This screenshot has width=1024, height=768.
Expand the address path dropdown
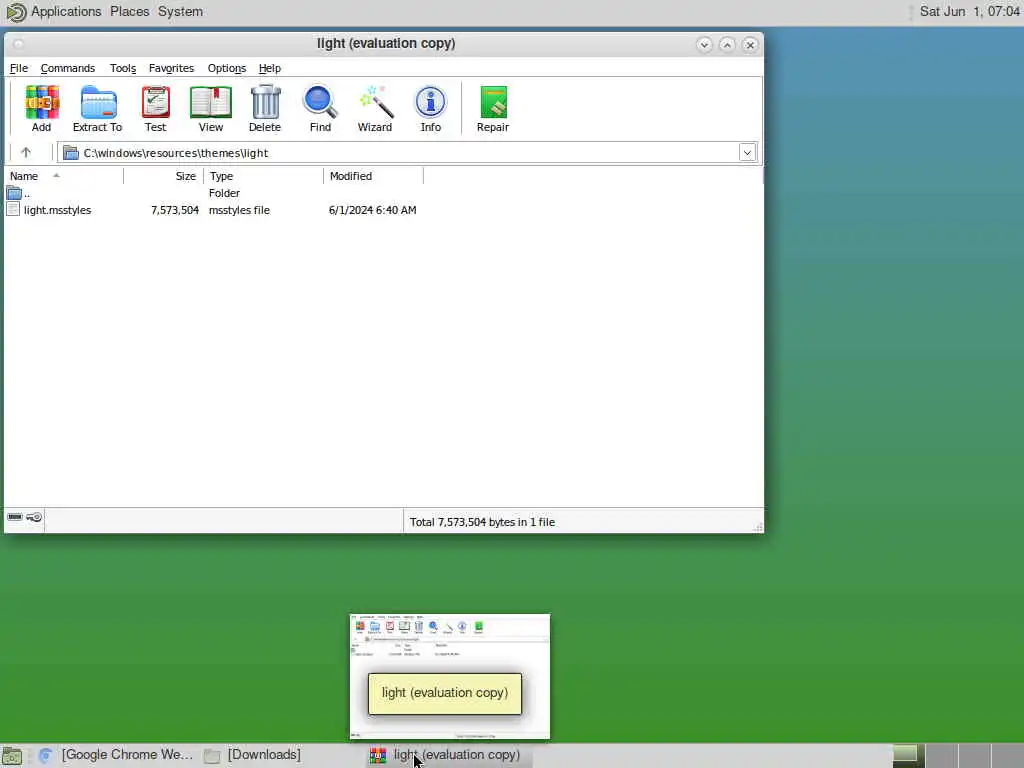(747, 153)
